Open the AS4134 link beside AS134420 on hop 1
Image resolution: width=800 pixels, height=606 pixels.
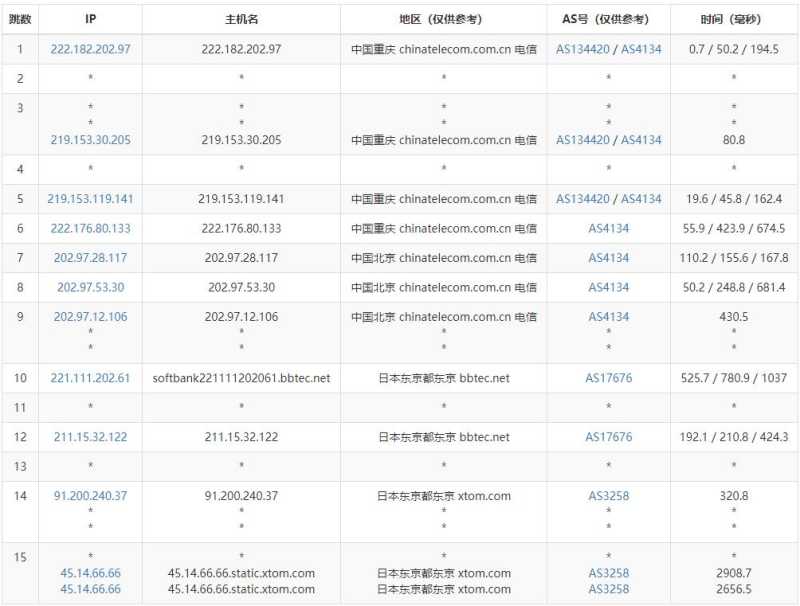click(642, 48)
